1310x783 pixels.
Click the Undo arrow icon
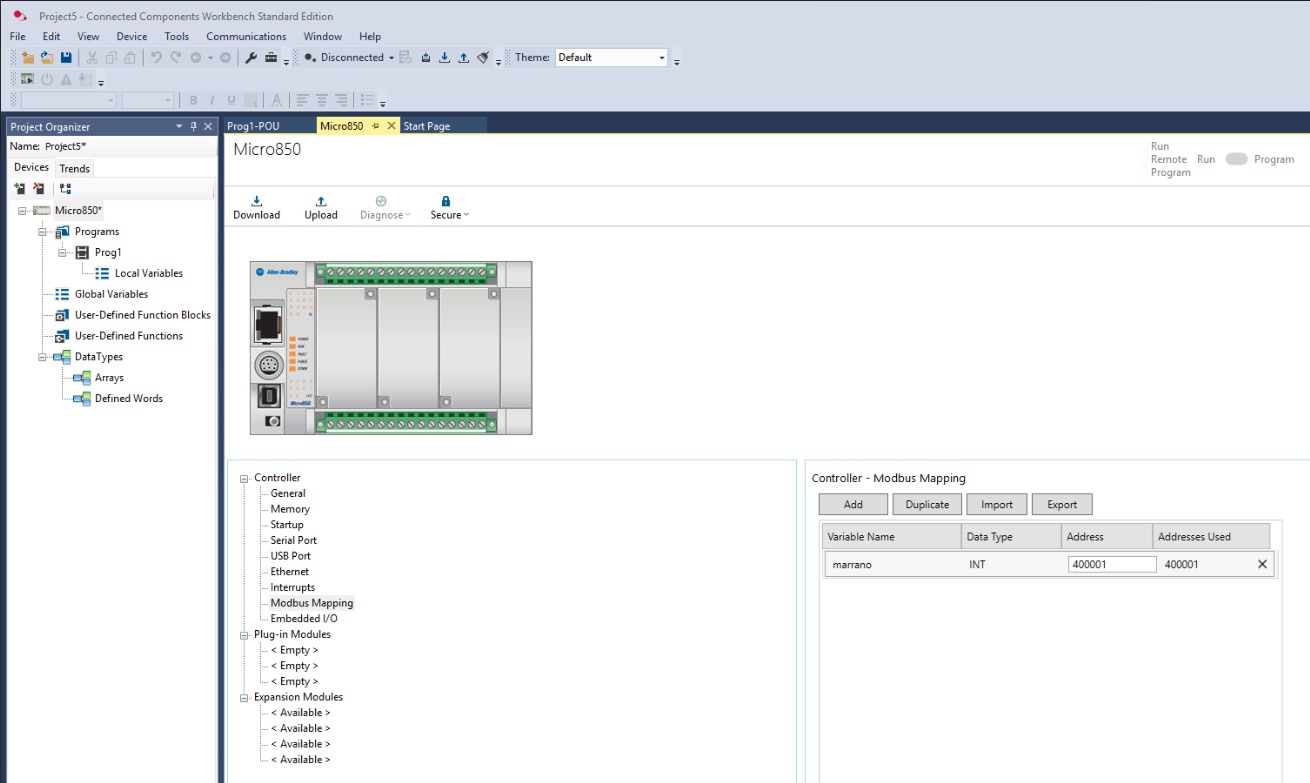tap(157, 57)
